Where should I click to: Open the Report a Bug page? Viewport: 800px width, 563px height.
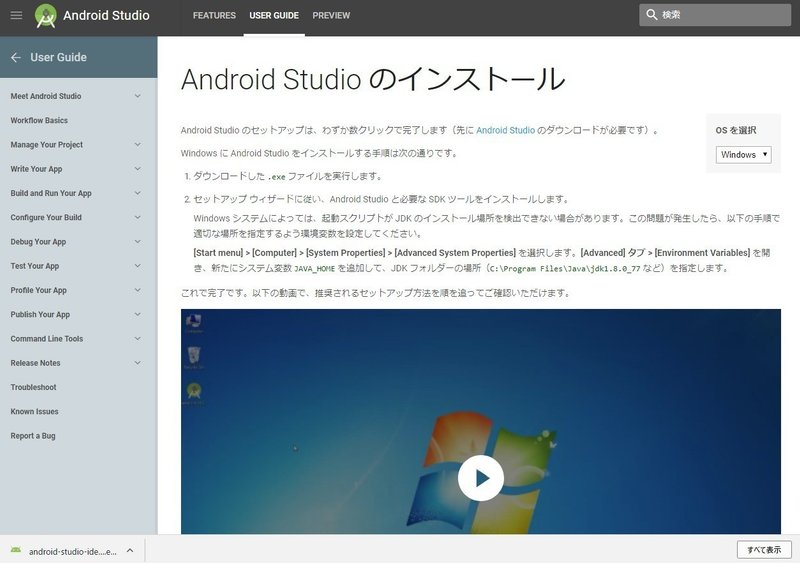(33, 436)
